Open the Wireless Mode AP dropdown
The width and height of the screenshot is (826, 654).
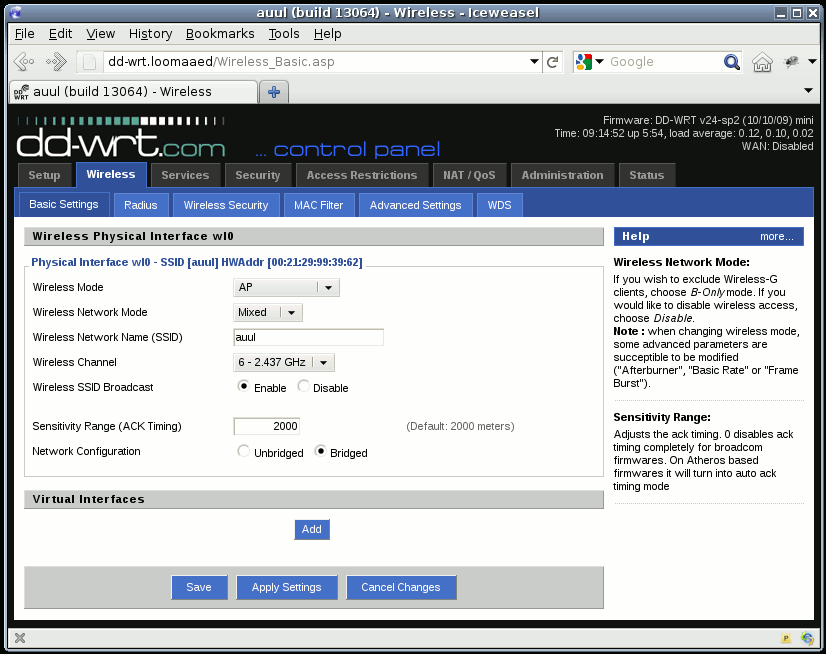286,287
